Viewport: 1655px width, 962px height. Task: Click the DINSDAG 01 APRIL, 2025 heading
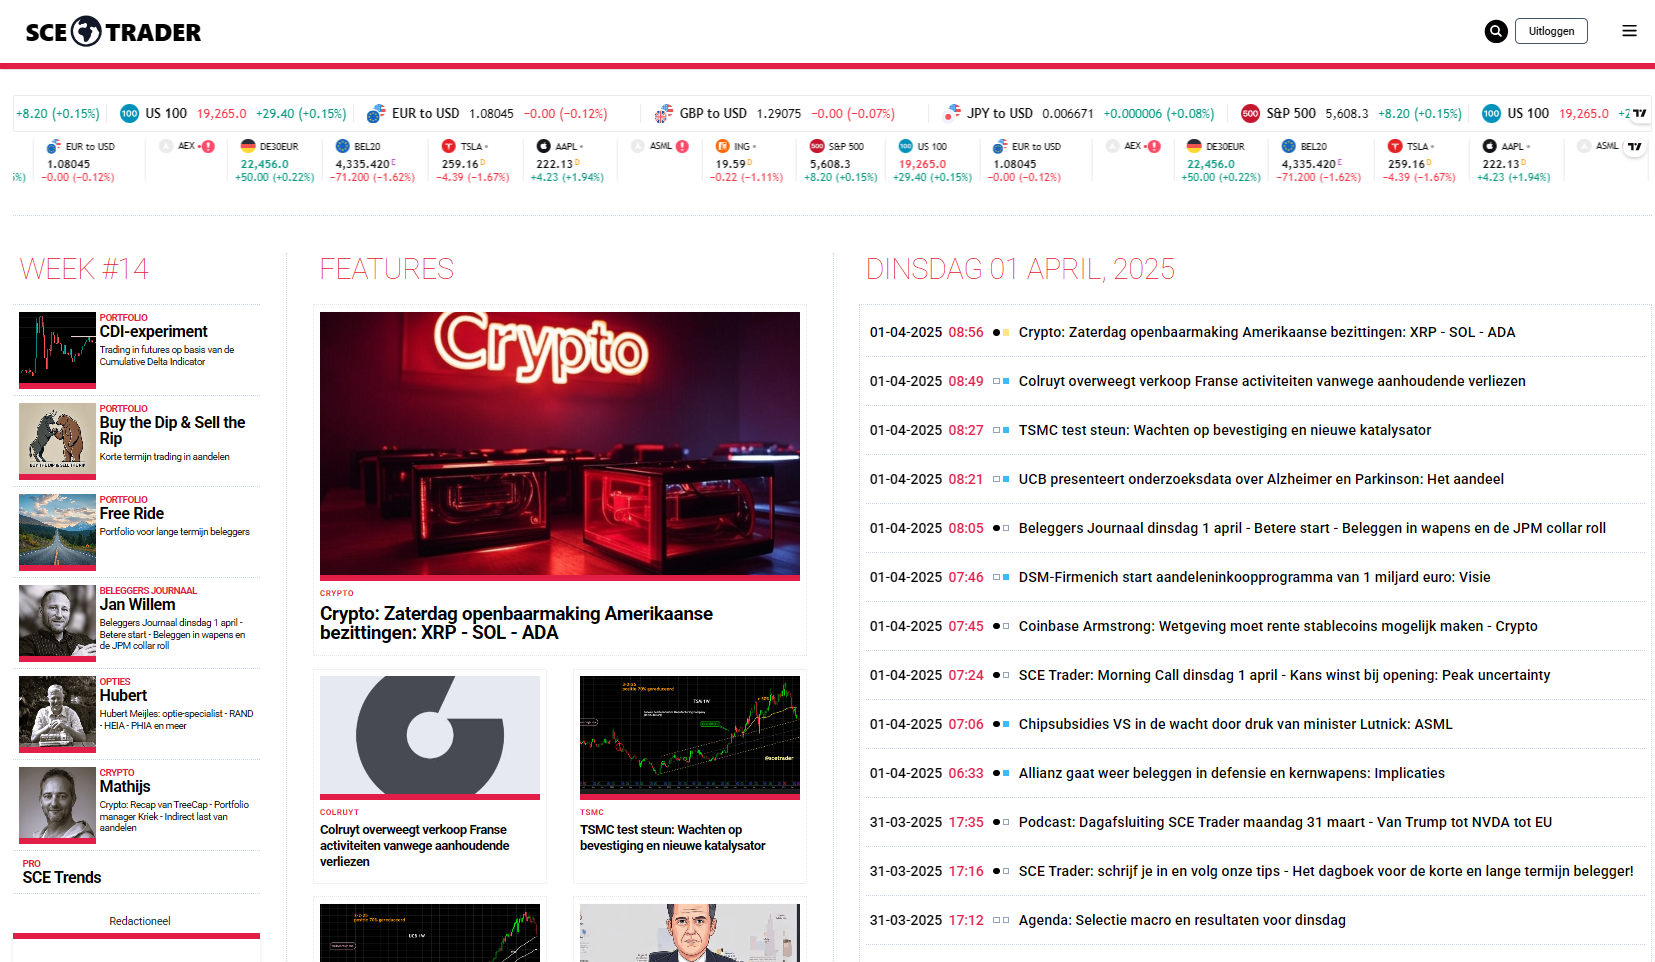click(x=1020, y=269)
